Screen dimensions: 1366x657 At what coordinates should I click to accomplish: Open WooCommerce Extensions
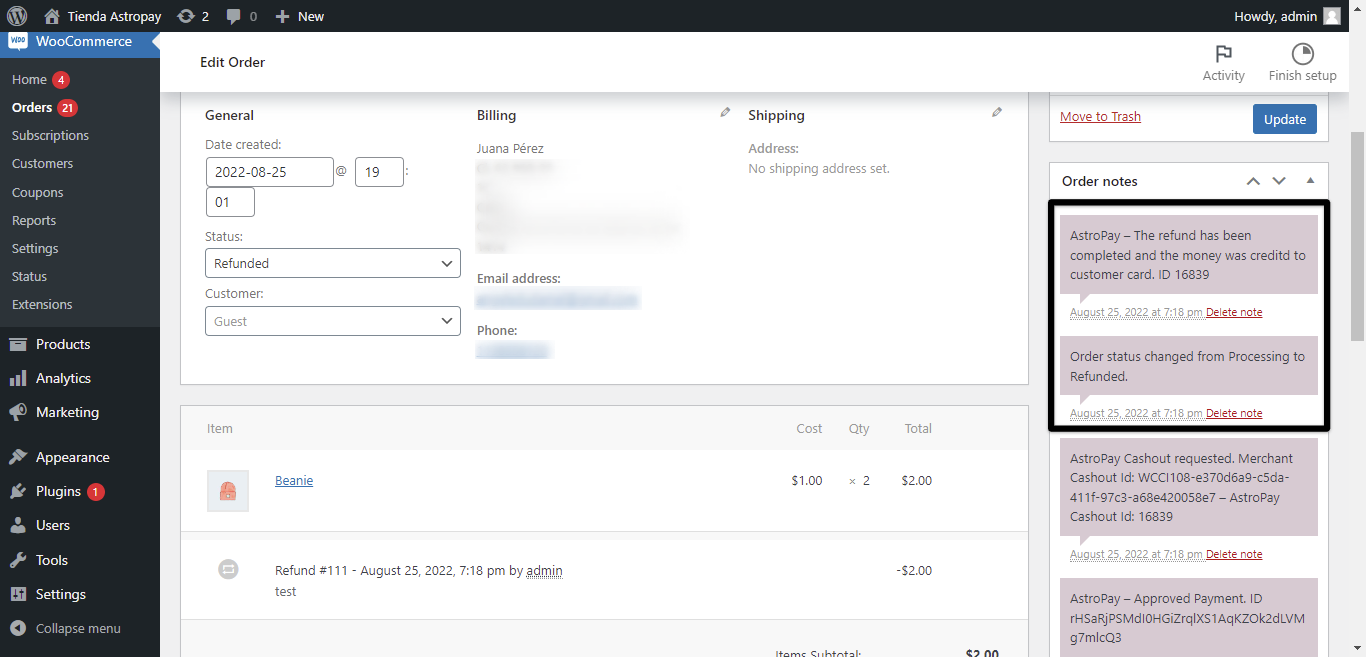tap(42, 304)
